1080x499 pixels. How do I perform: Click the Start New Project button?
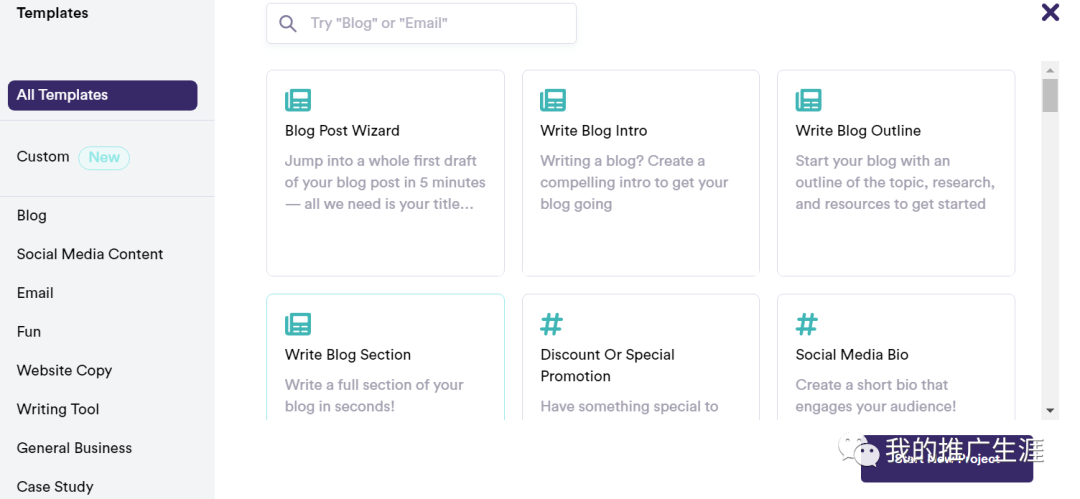[x=947, y=458]
